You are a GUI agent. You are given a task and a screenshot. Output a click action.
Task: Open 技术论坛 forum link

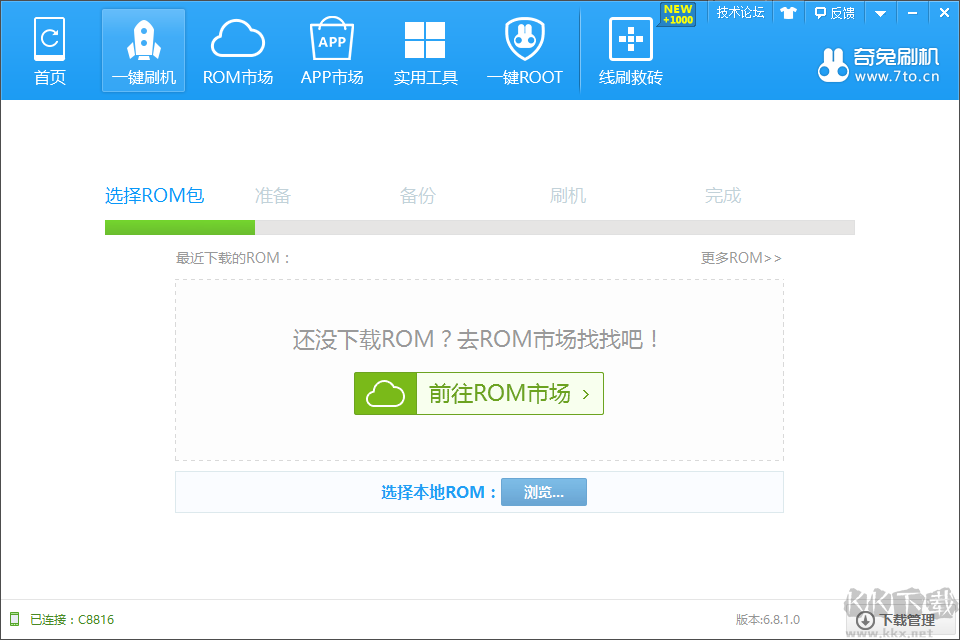[x=740, y=12]
